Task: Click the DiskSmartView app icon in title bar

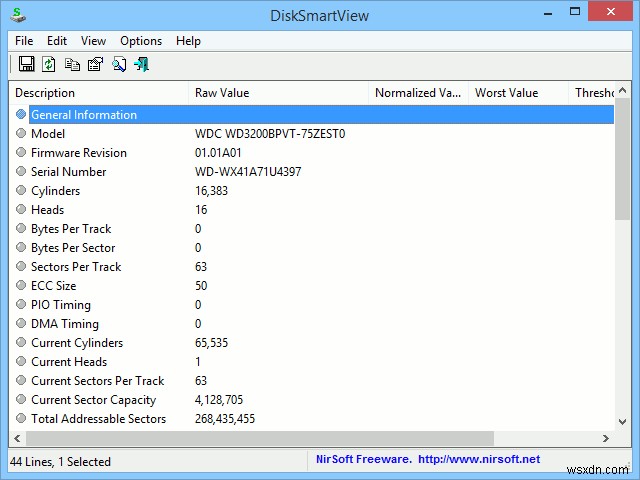Action: click(18, 16)
